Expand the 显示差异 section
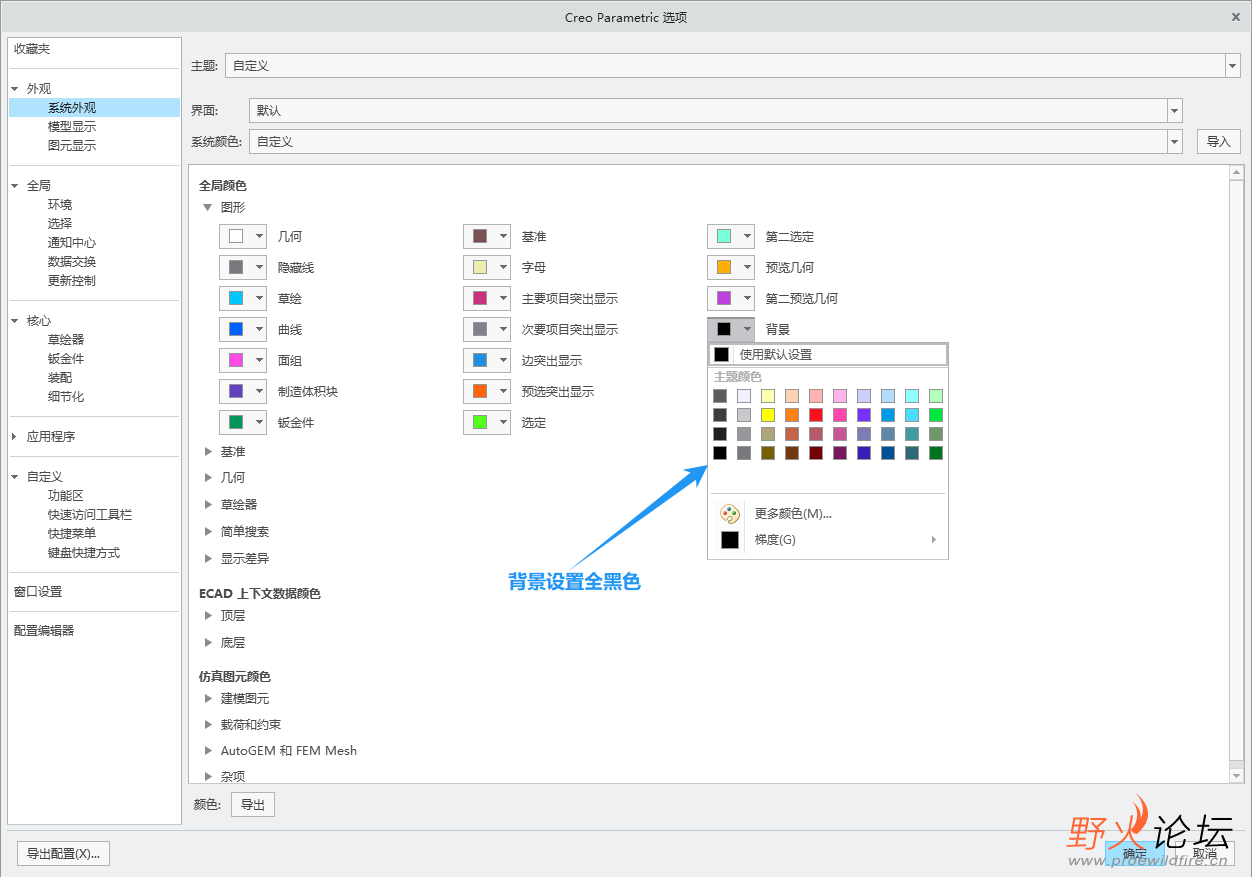The width and height of the screenshot is (1252, 877). (x=208, y=559)
